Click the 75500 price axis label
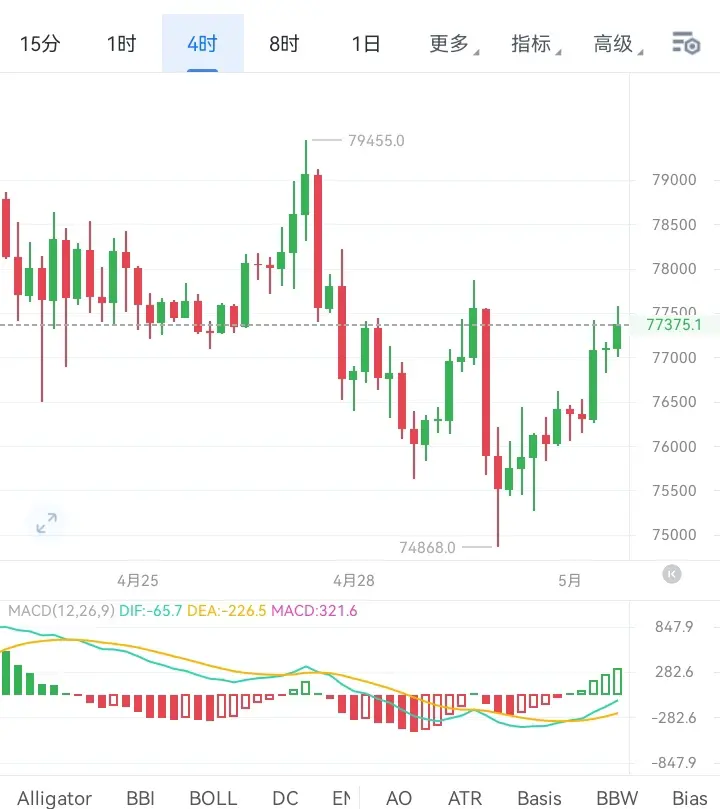Screen dimensions: 720x809 [x=674, y=490]
